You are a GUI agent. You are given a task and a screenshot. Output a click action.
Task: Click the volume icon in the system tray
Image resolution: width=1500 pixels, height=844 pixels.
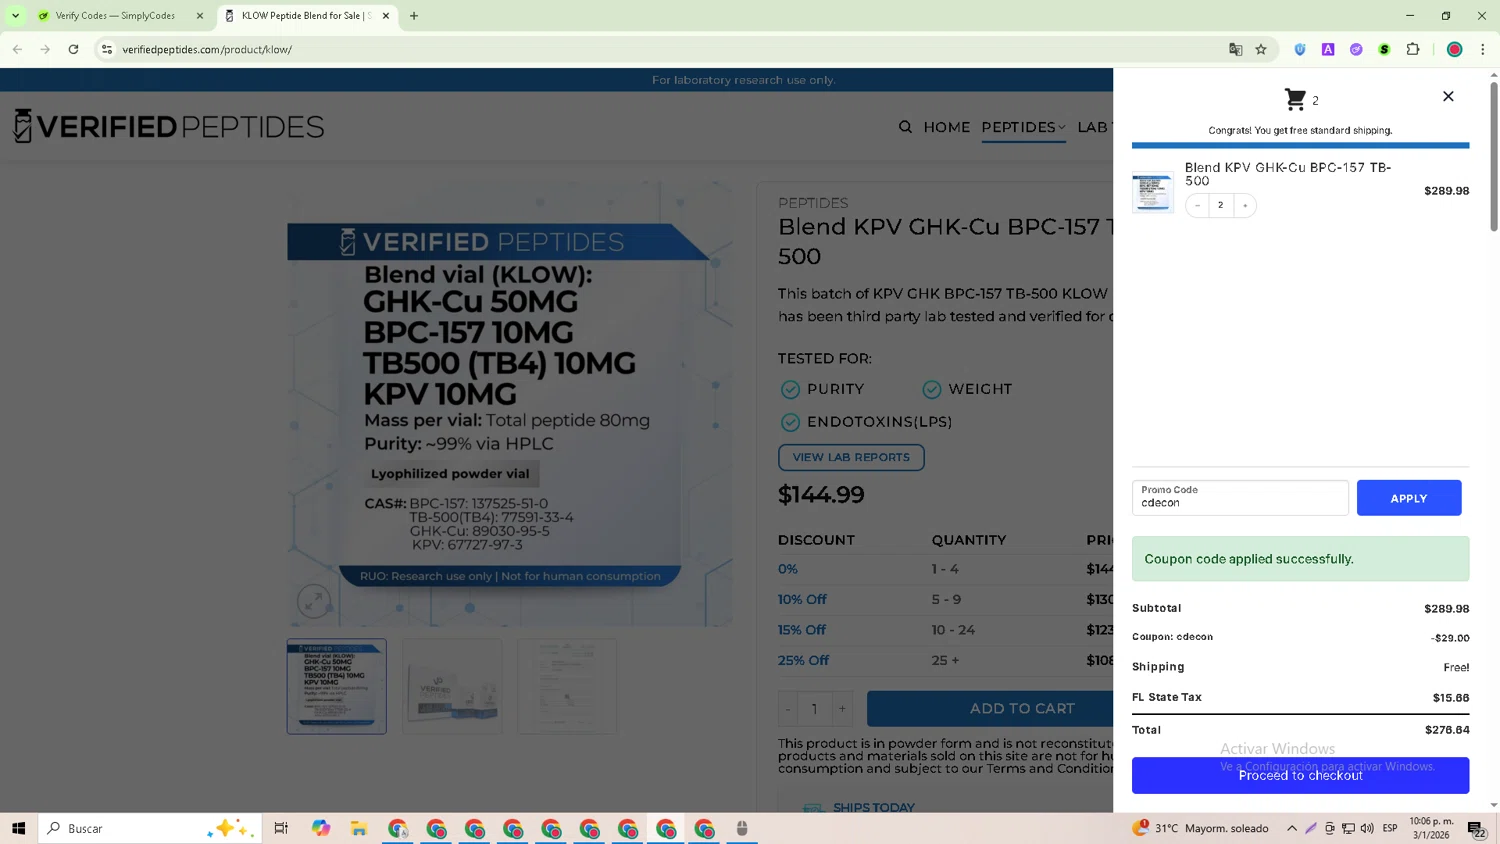[1367, 828]
